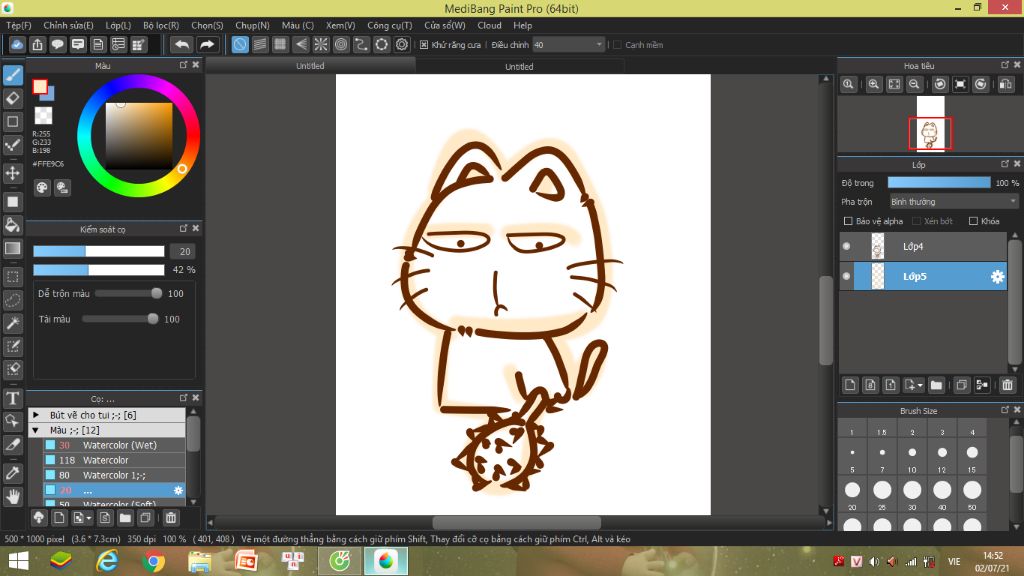Image resolution: width=1024 pixels, height=576 pixels.
Task: Select the Gradient tool
Action: point(13,248)
